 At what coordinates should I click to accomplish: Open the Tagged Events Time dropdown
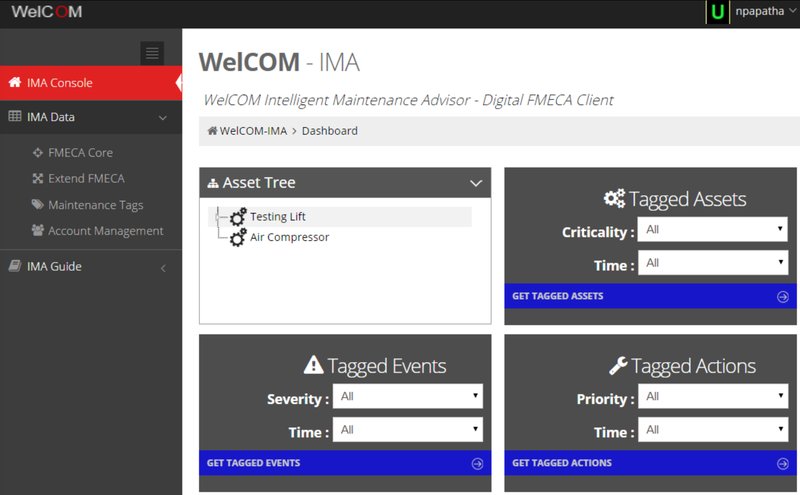point(408,430)
